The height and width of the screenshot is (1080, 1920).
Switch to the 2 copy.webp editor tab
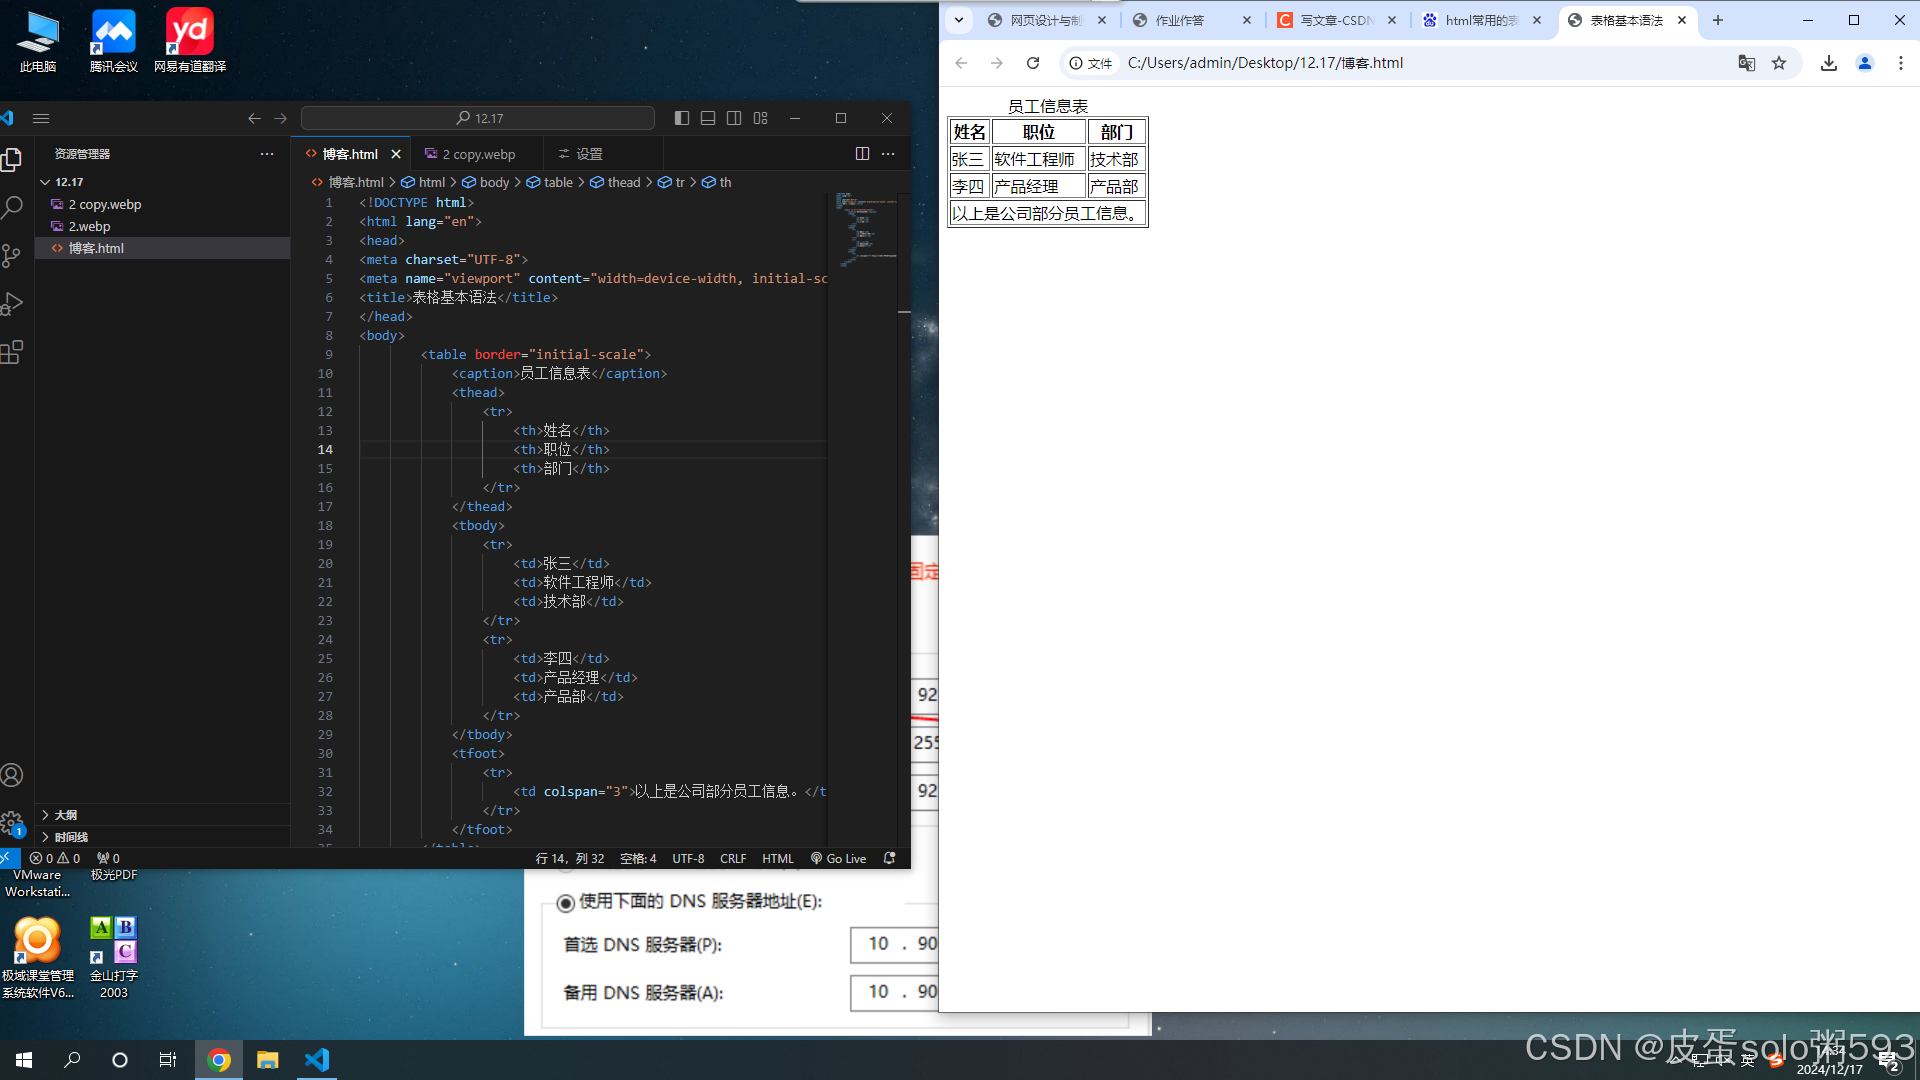pyautogui.click(x=478, y=154)
